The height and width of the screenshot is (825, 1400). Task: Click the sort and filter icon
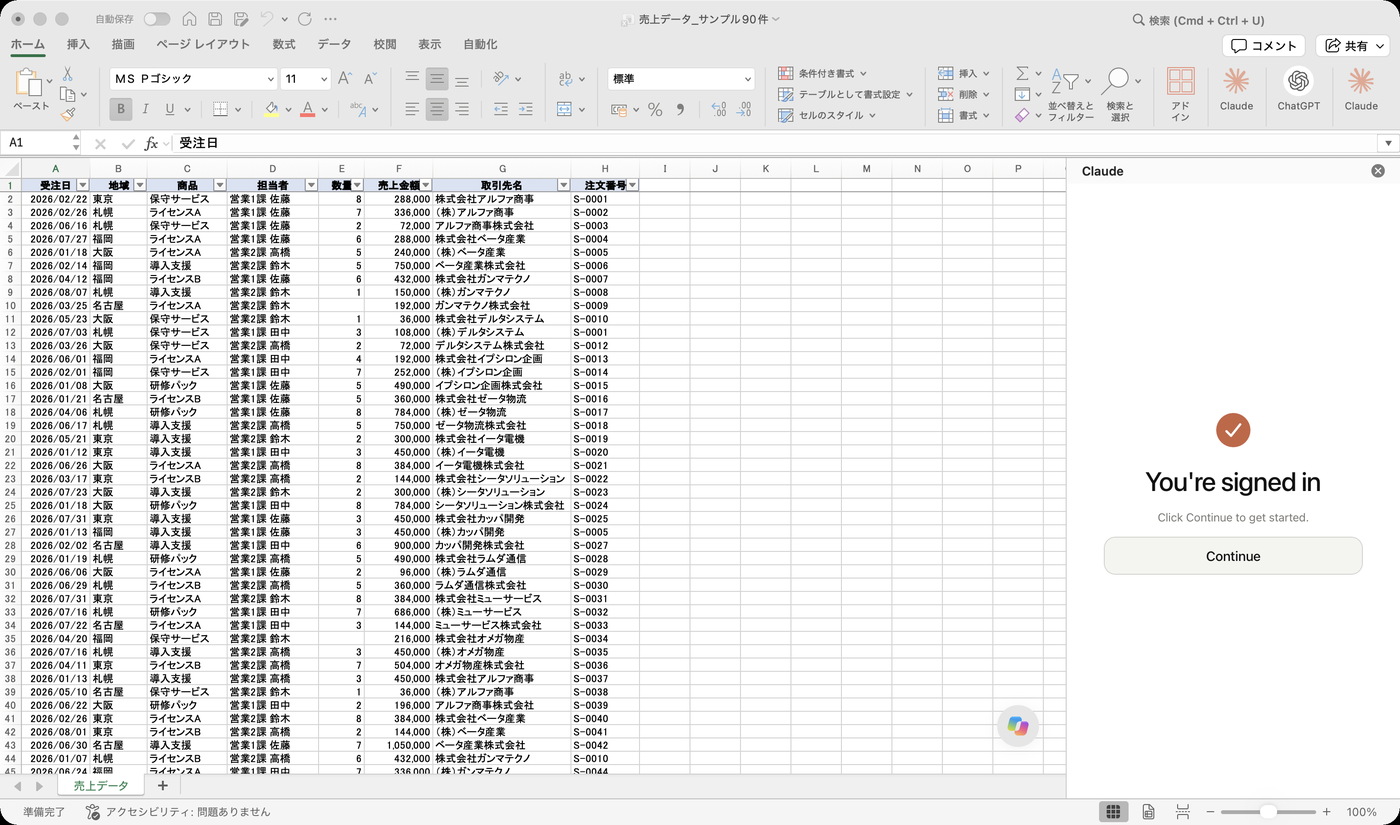point(1070,95)
